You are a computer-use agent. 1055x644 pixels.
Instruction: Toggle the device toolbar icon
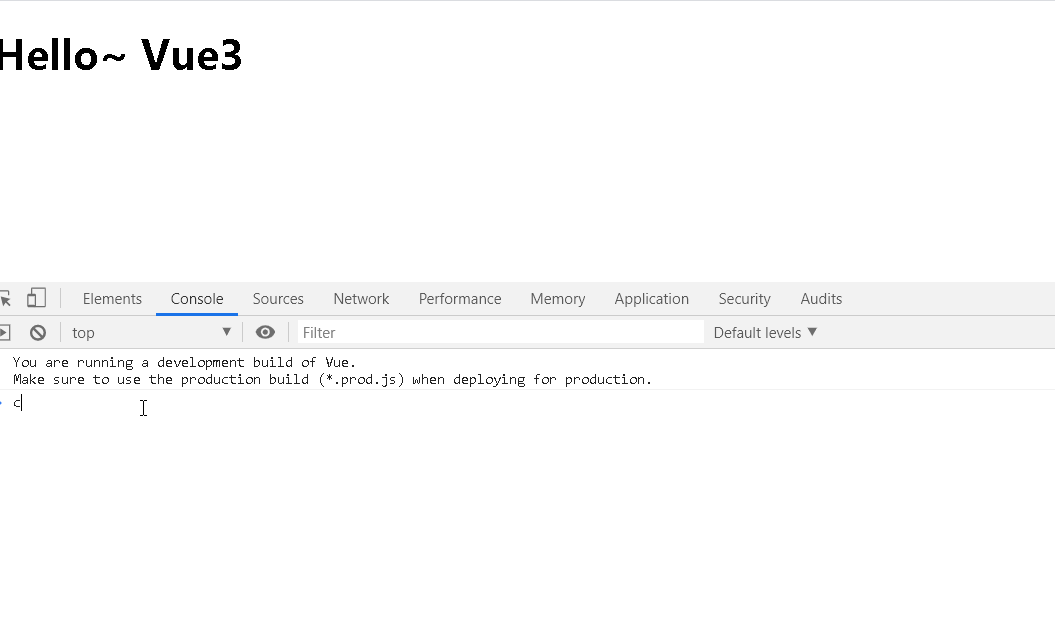(x=36, y=298)
